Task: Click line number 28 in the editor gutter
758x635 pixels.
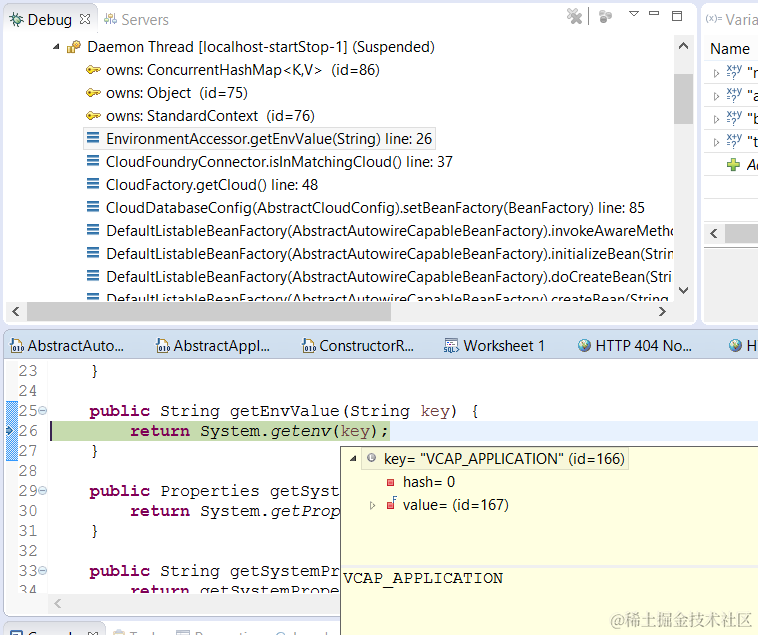Action: pos(28,471)
